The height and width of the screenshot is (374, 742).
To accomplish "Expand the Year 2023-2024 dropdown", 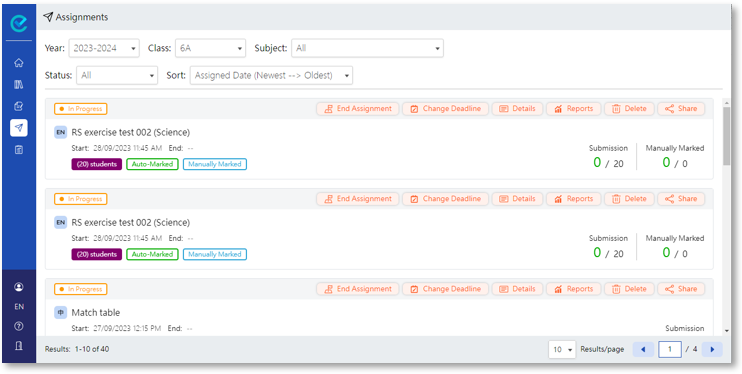I will (x=104, y=48).
